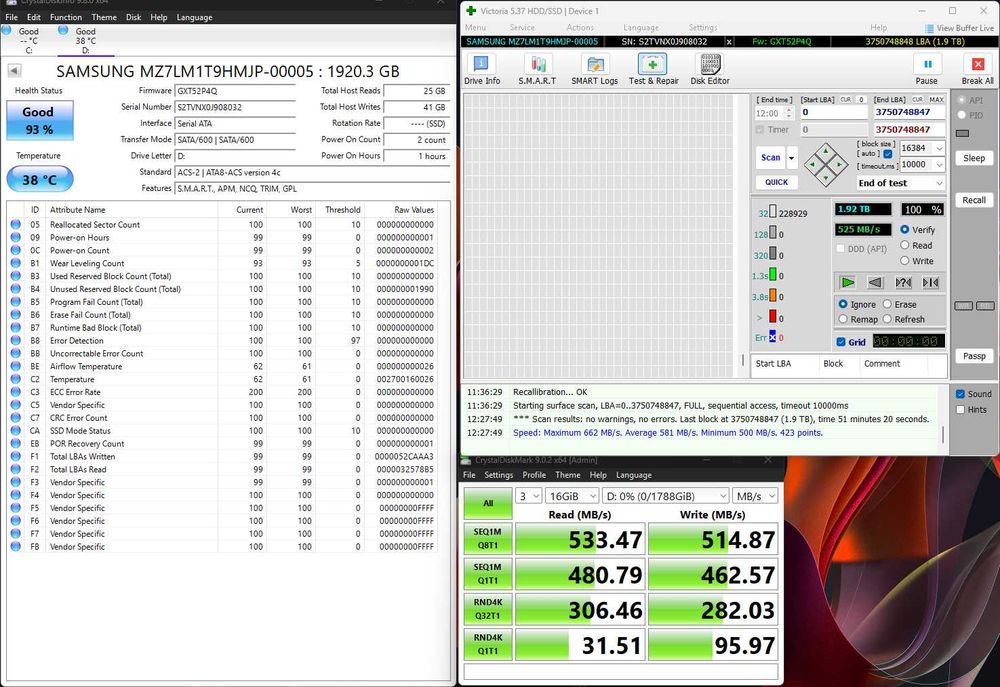The width and height of the screenshot is (1000, 687).
Task: Open the D: drive selection dropdown
Action: 665,496
